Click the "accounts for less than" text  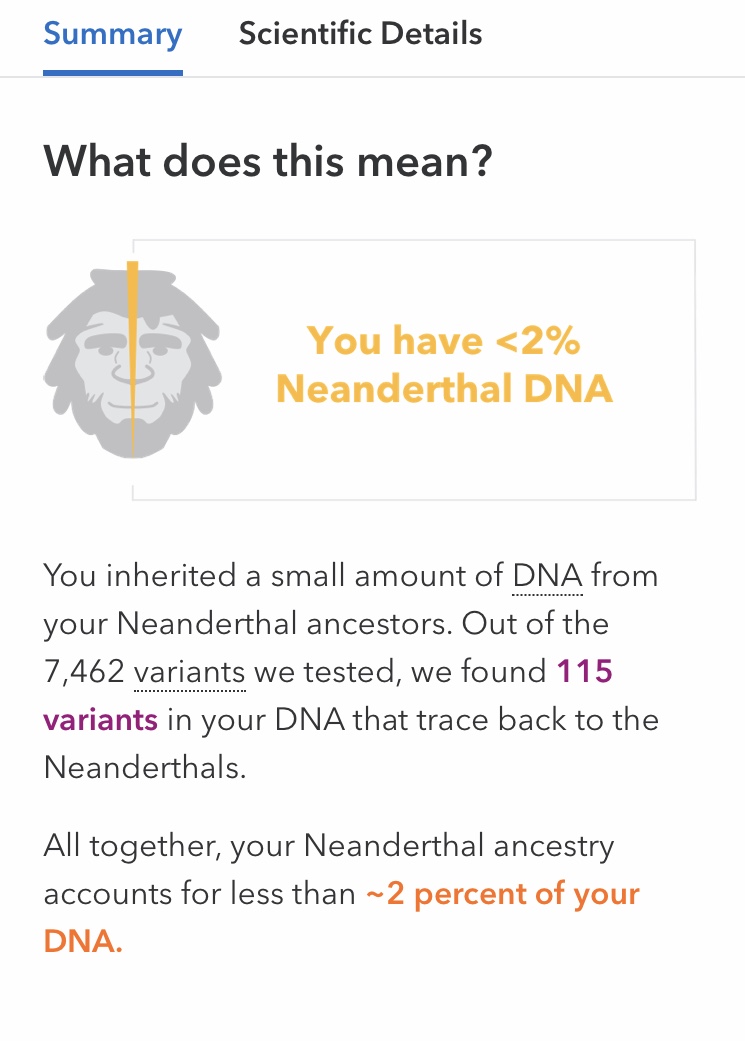coord(200,895)
